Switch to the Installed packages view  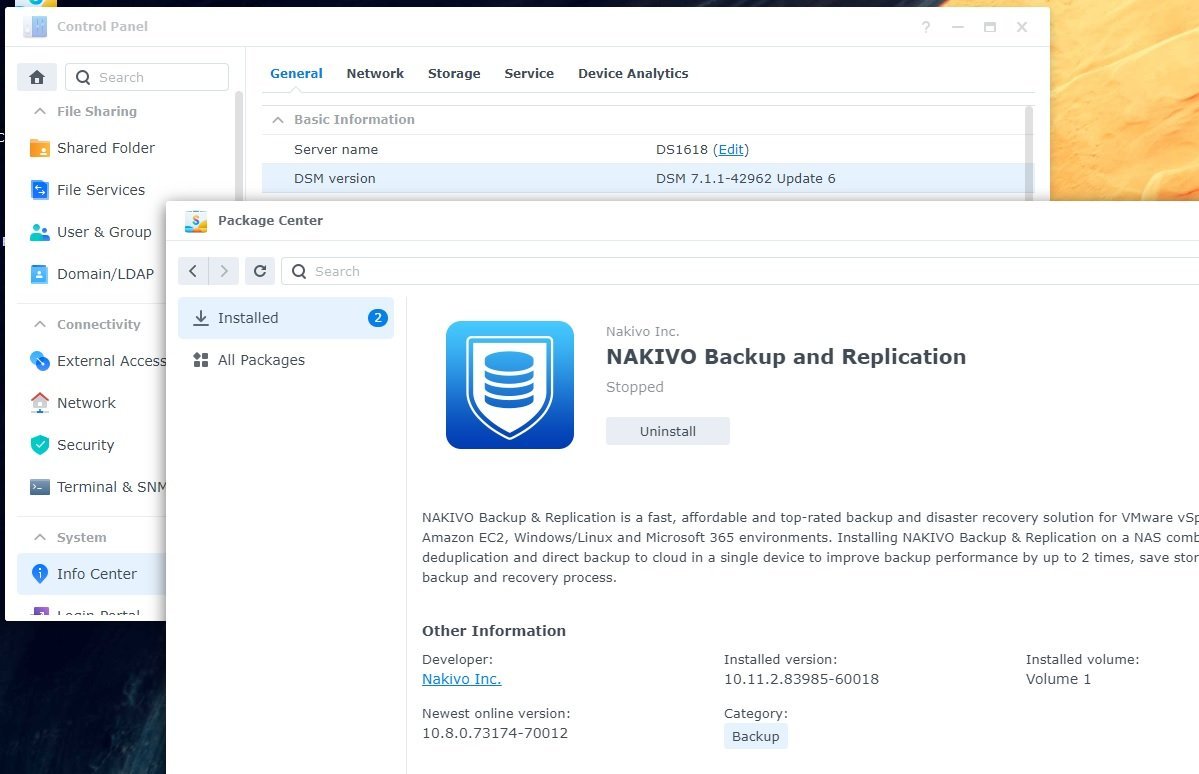coord(246,317)
